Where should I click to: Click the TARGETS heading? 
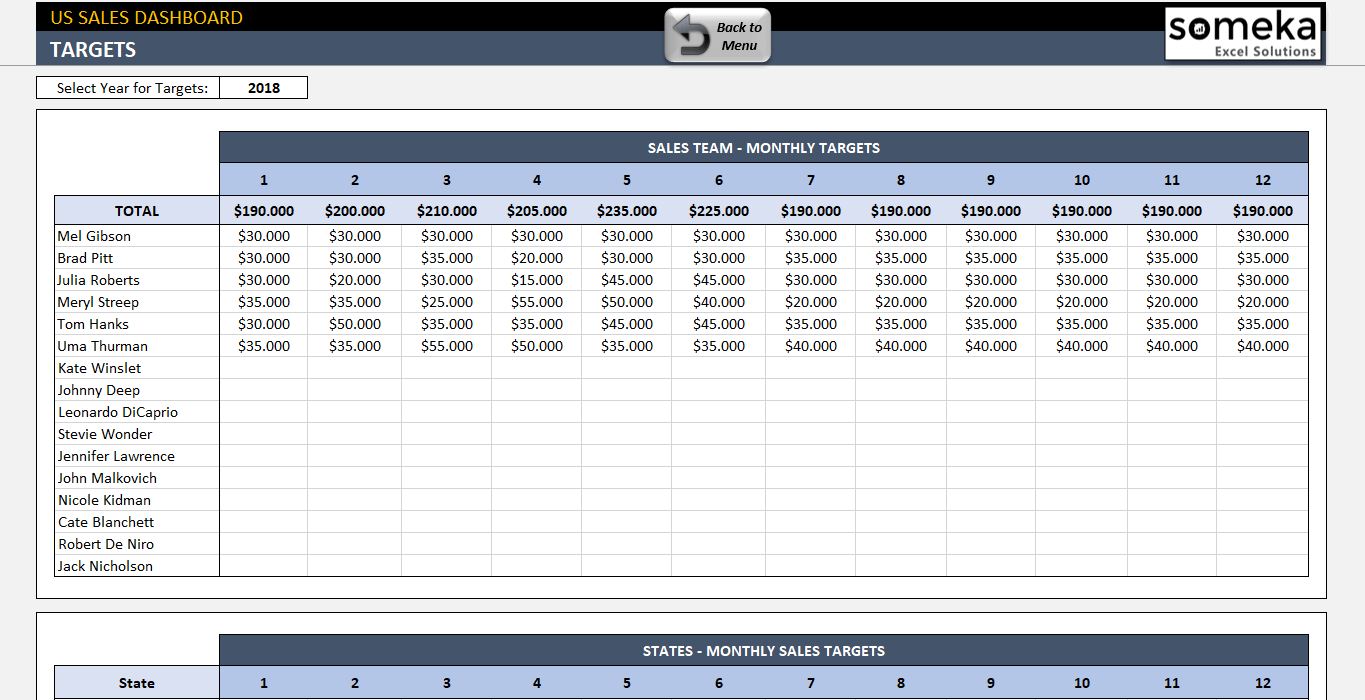pyautogui.click(x=93, y=49)
